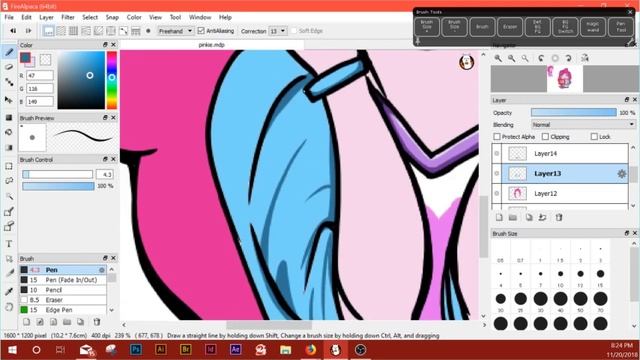The height and width of the screenshot is (360, 640).
Task: Toggle visibility of Layer13
Action: coord(497,173)
